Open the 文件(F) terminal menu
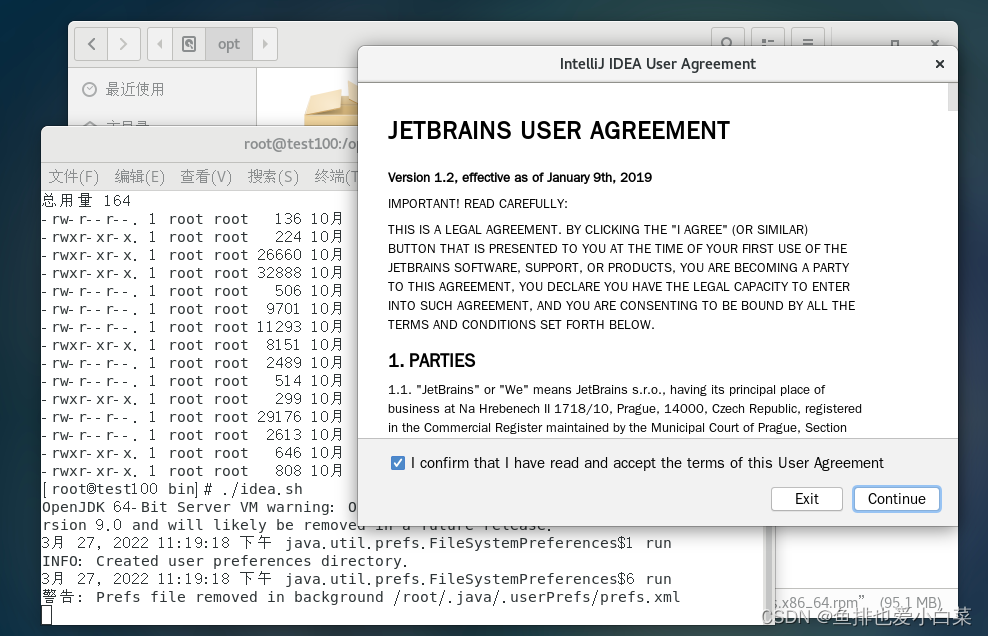The width and height of the screenshot is (988, 636). click(x=74, y=177)
